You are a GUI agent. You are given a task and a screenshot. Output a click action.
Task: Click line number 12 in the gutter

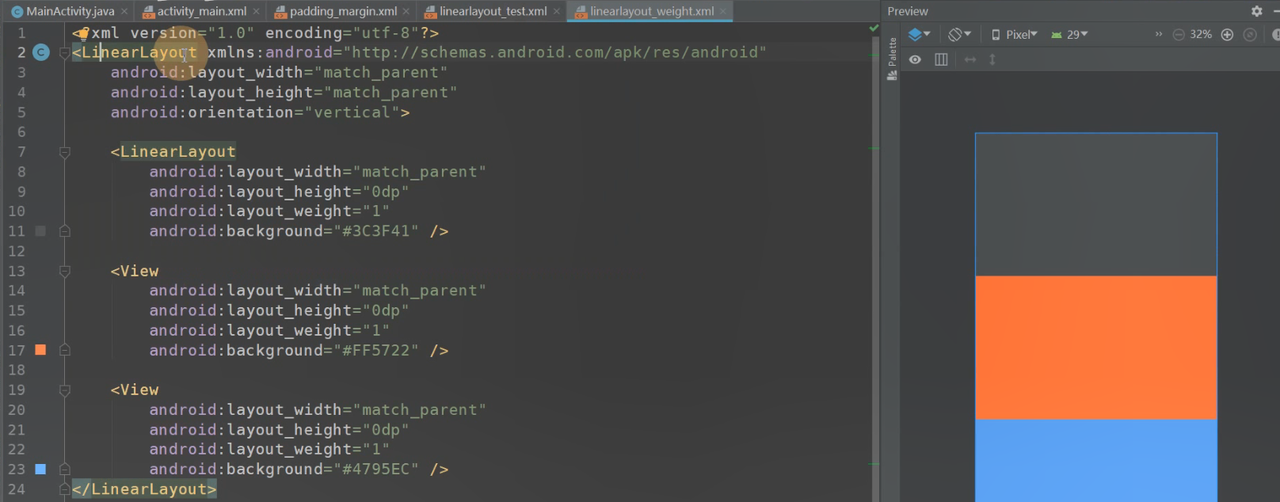pyautogui.click(x=17, y=251)
